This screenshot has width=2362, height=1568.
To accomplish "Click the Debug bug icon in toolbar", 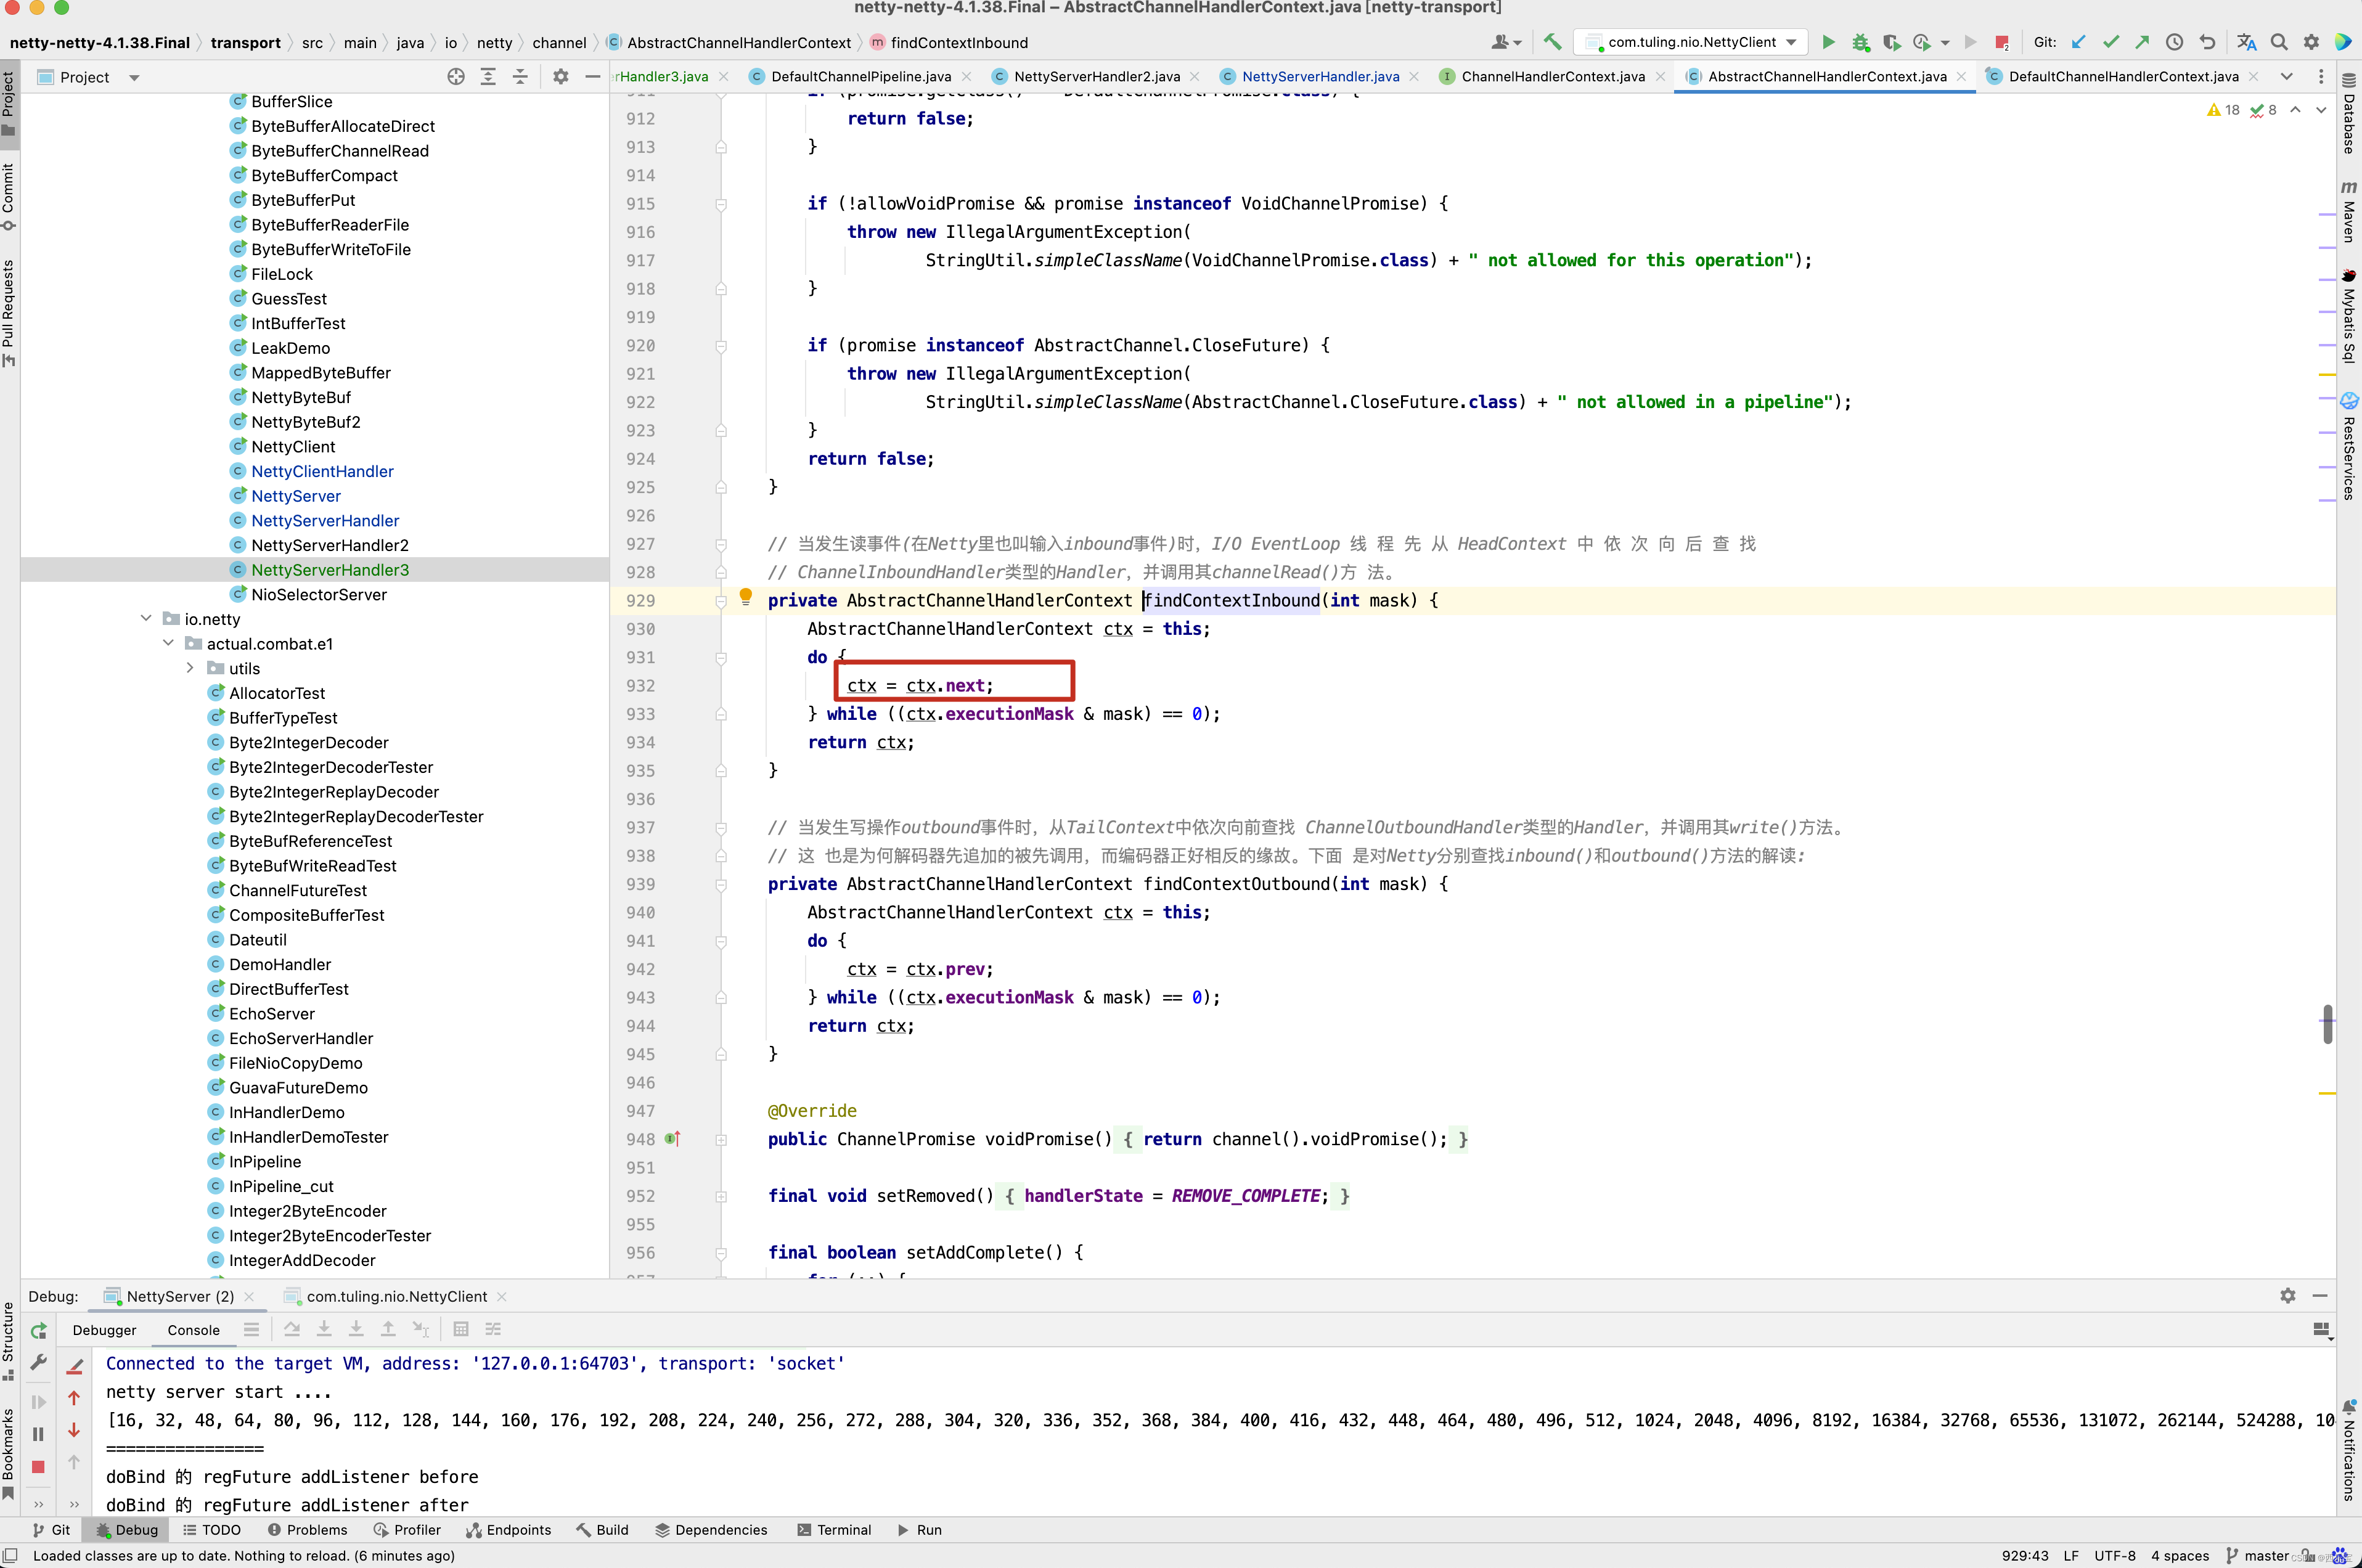I will click(x=1860, y=42).
